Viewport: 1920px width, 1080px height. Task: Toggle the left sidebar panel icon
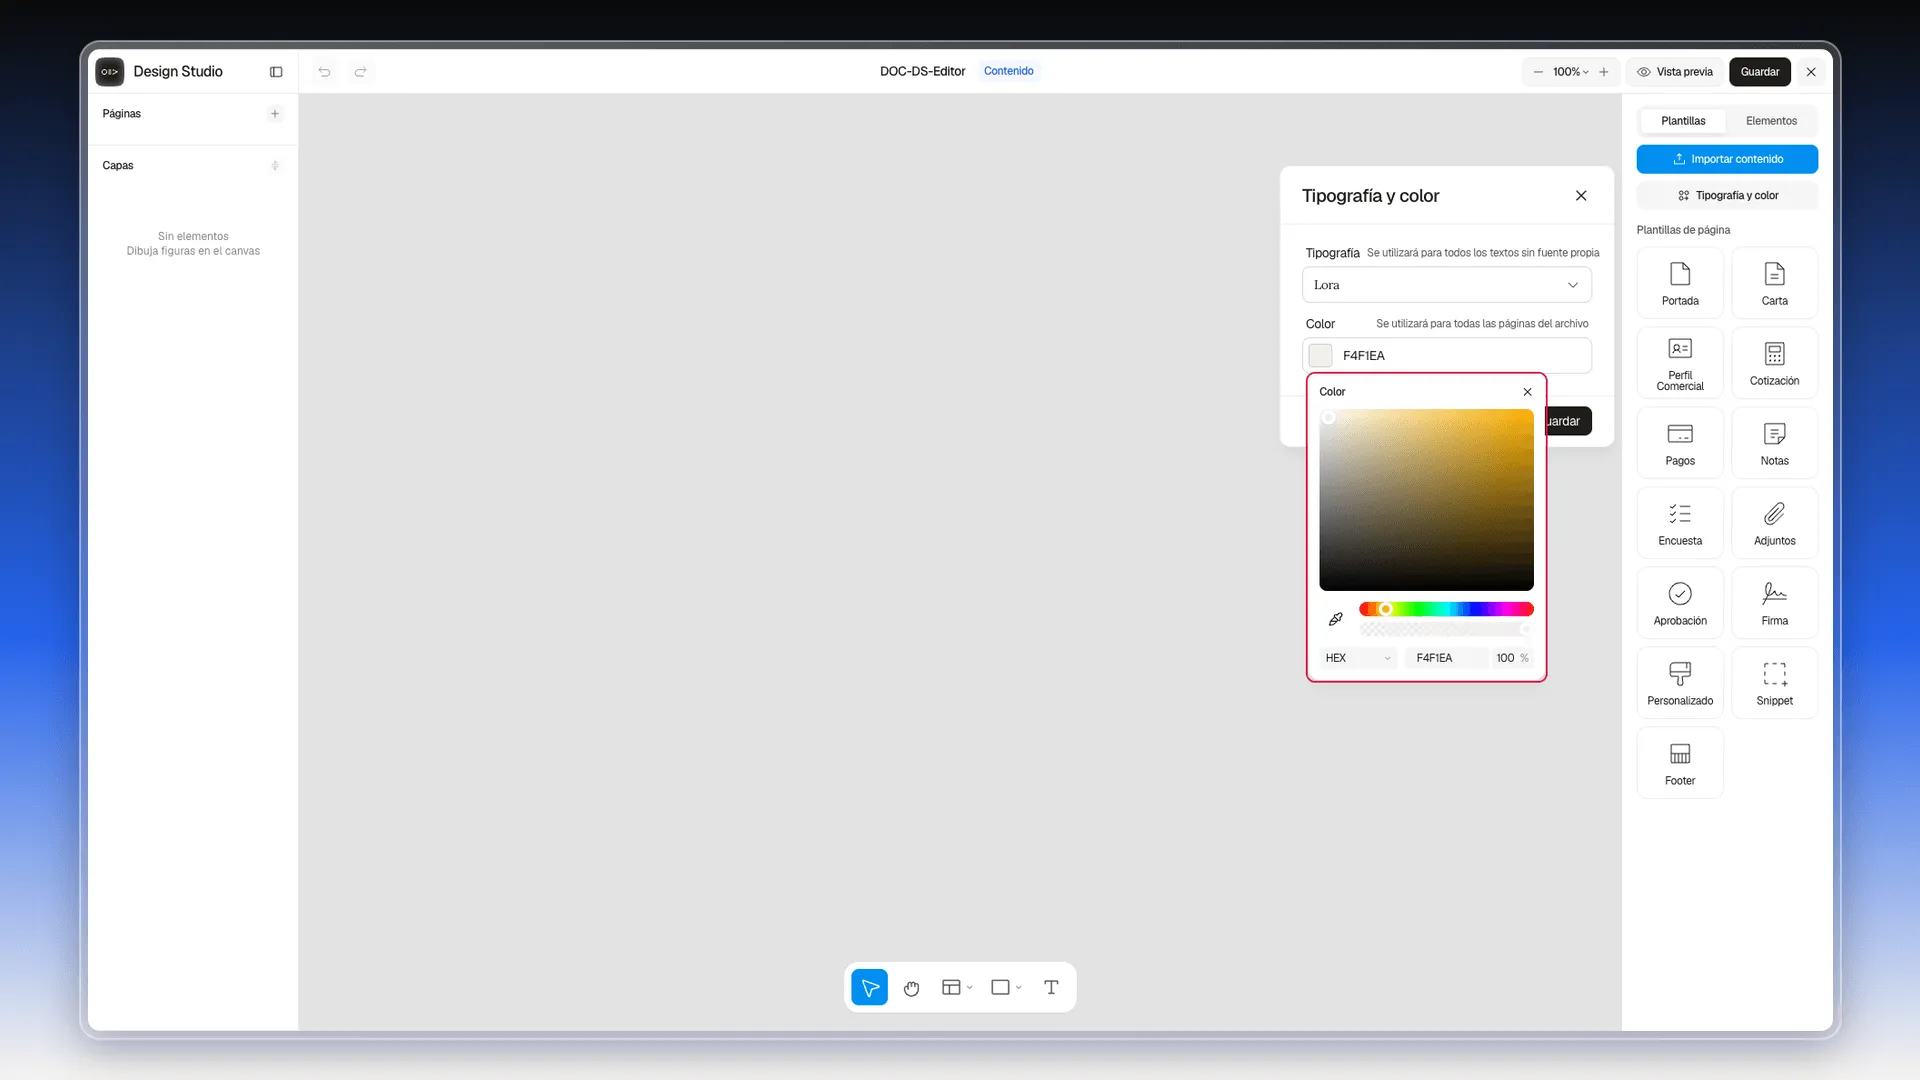click(276, 72)
